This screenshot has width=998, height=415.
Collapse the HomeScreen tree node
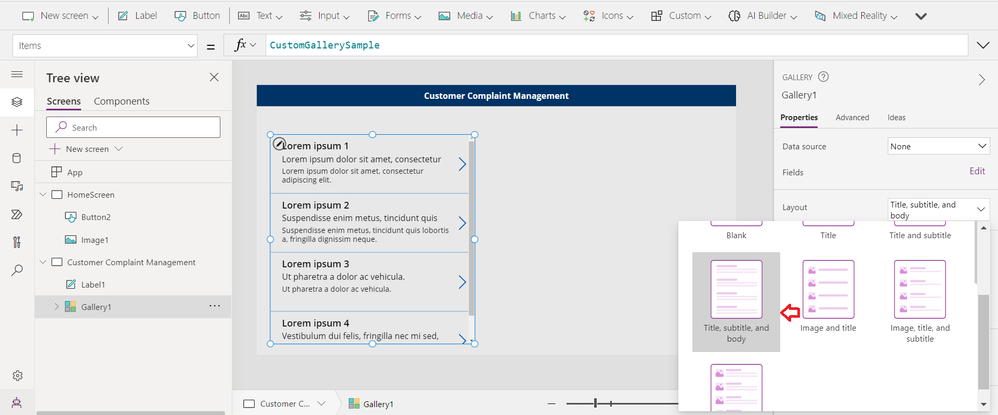click(x=43, y=195)
